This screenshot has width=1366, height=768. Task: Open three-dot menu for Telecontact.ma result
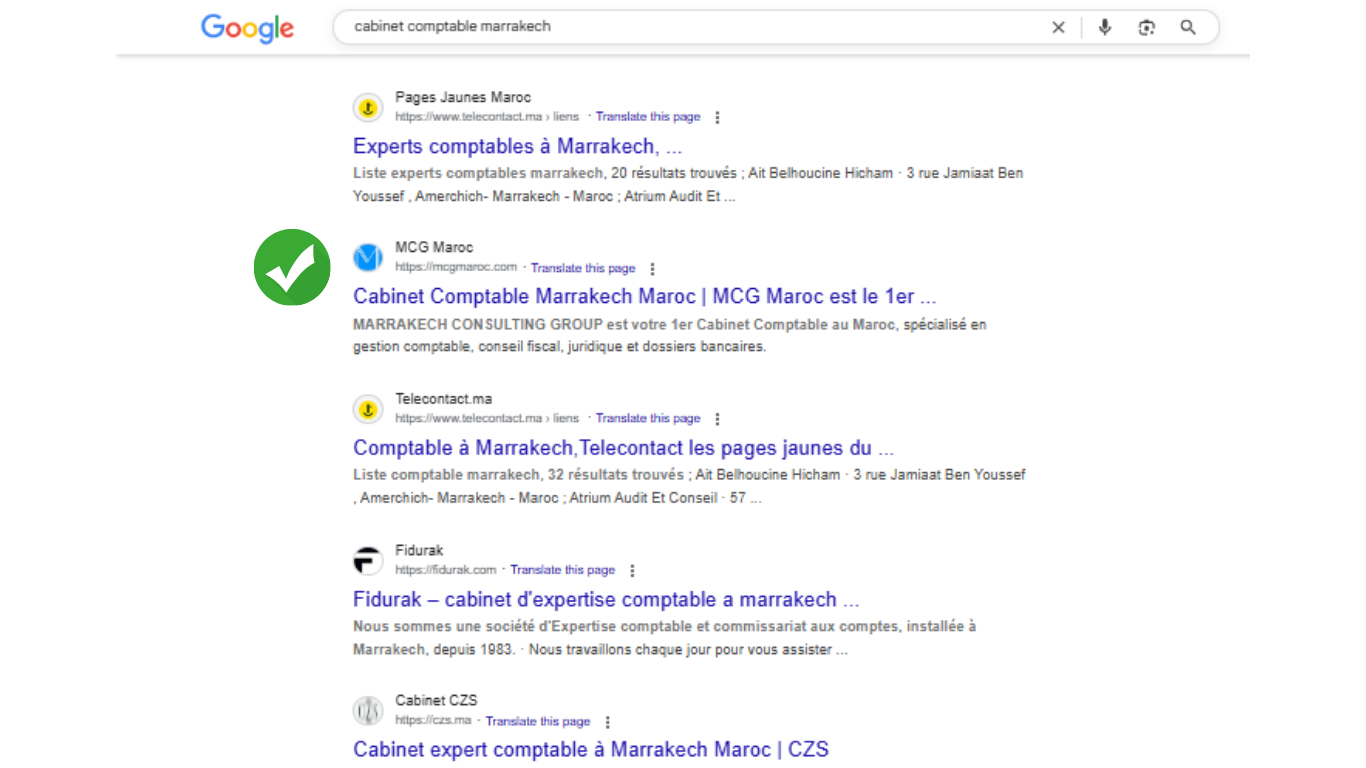717,419
